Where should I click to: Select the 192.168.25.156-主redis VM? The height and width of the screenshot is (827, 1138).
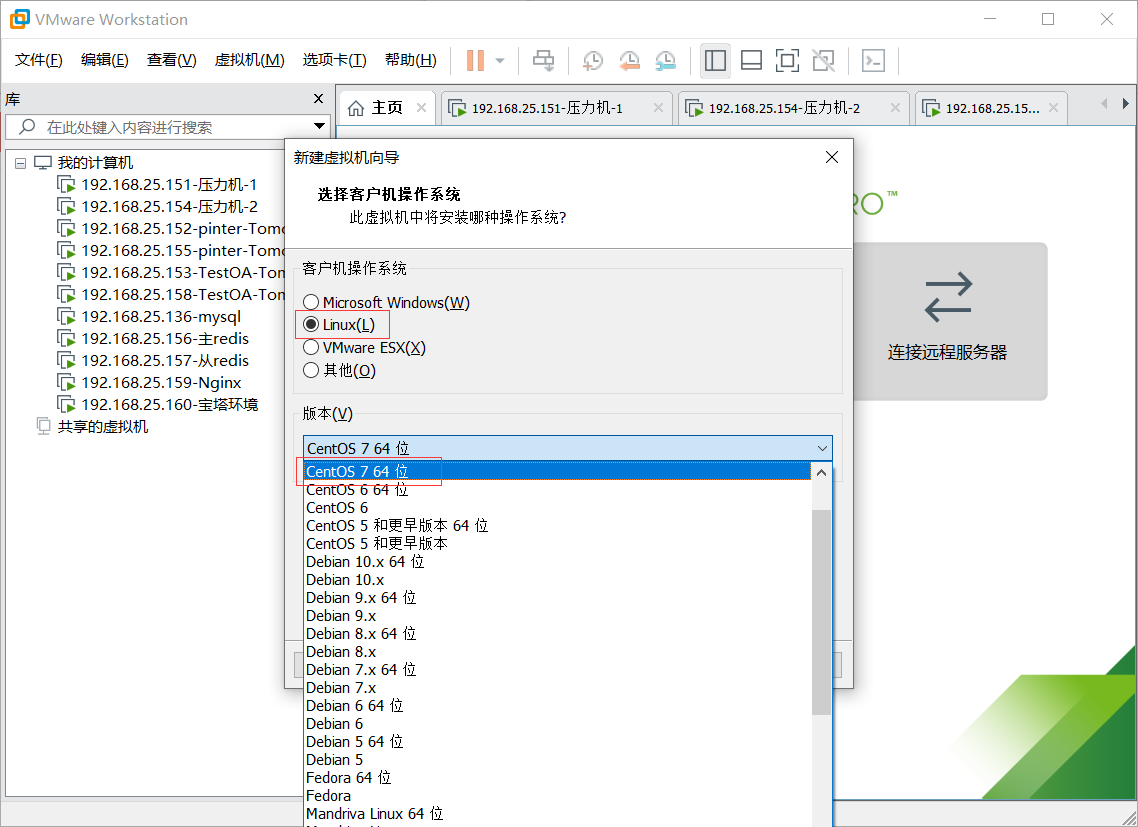coord(153,338)
